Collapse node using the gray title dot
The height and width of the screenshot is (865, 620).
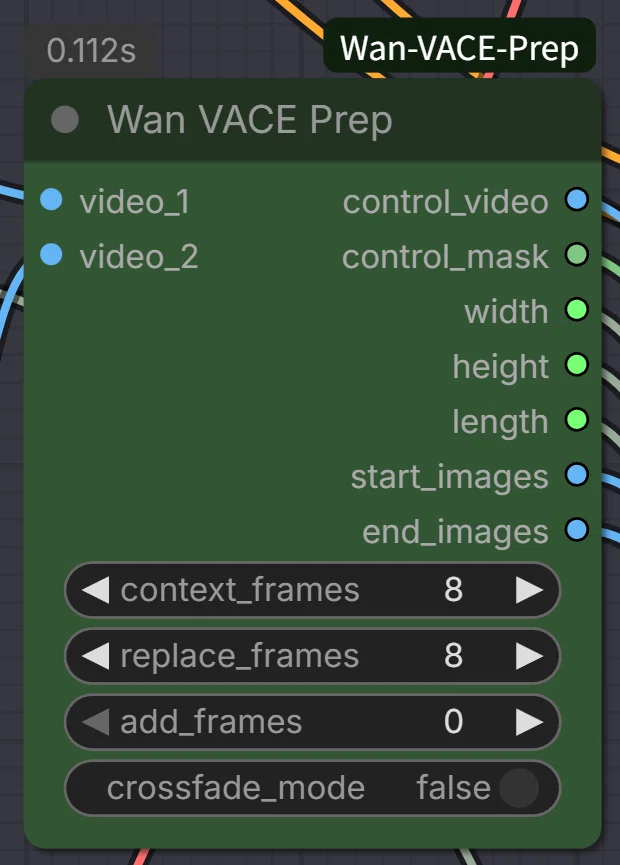pos(65,120)
